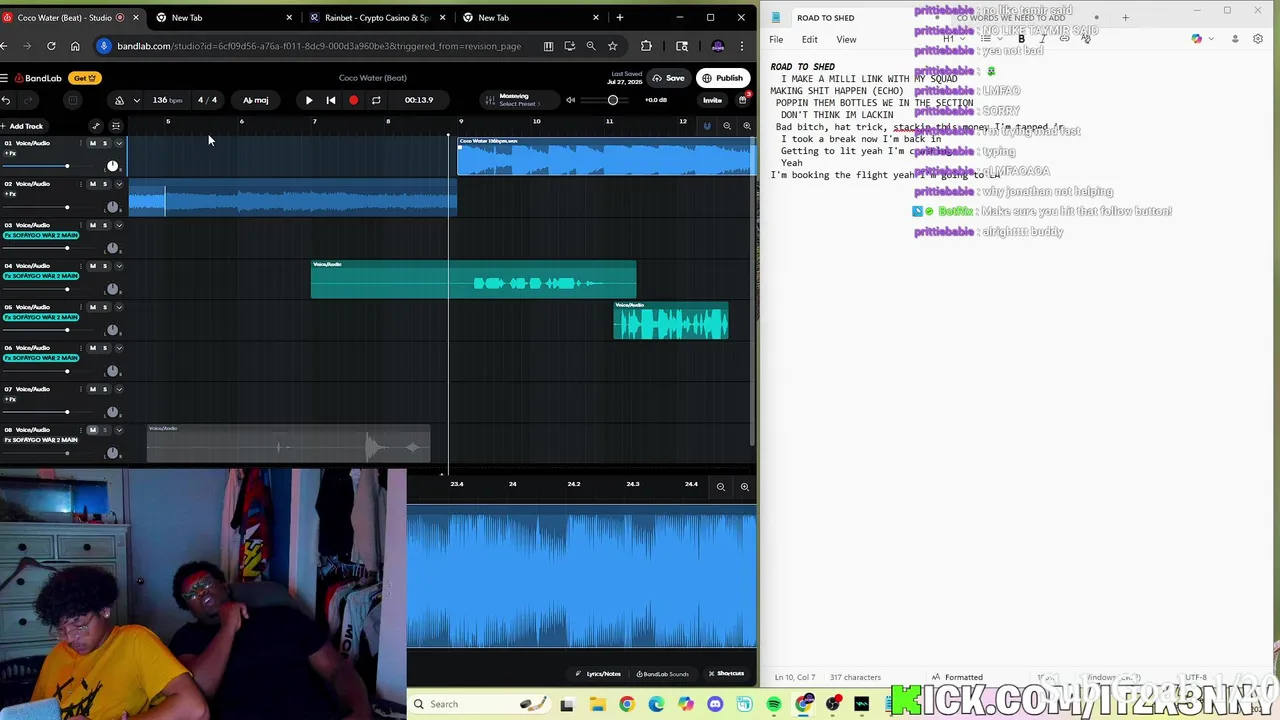Invite a collaborator
The width and height of the screenshot is (1280, 720).
point(712,100)
